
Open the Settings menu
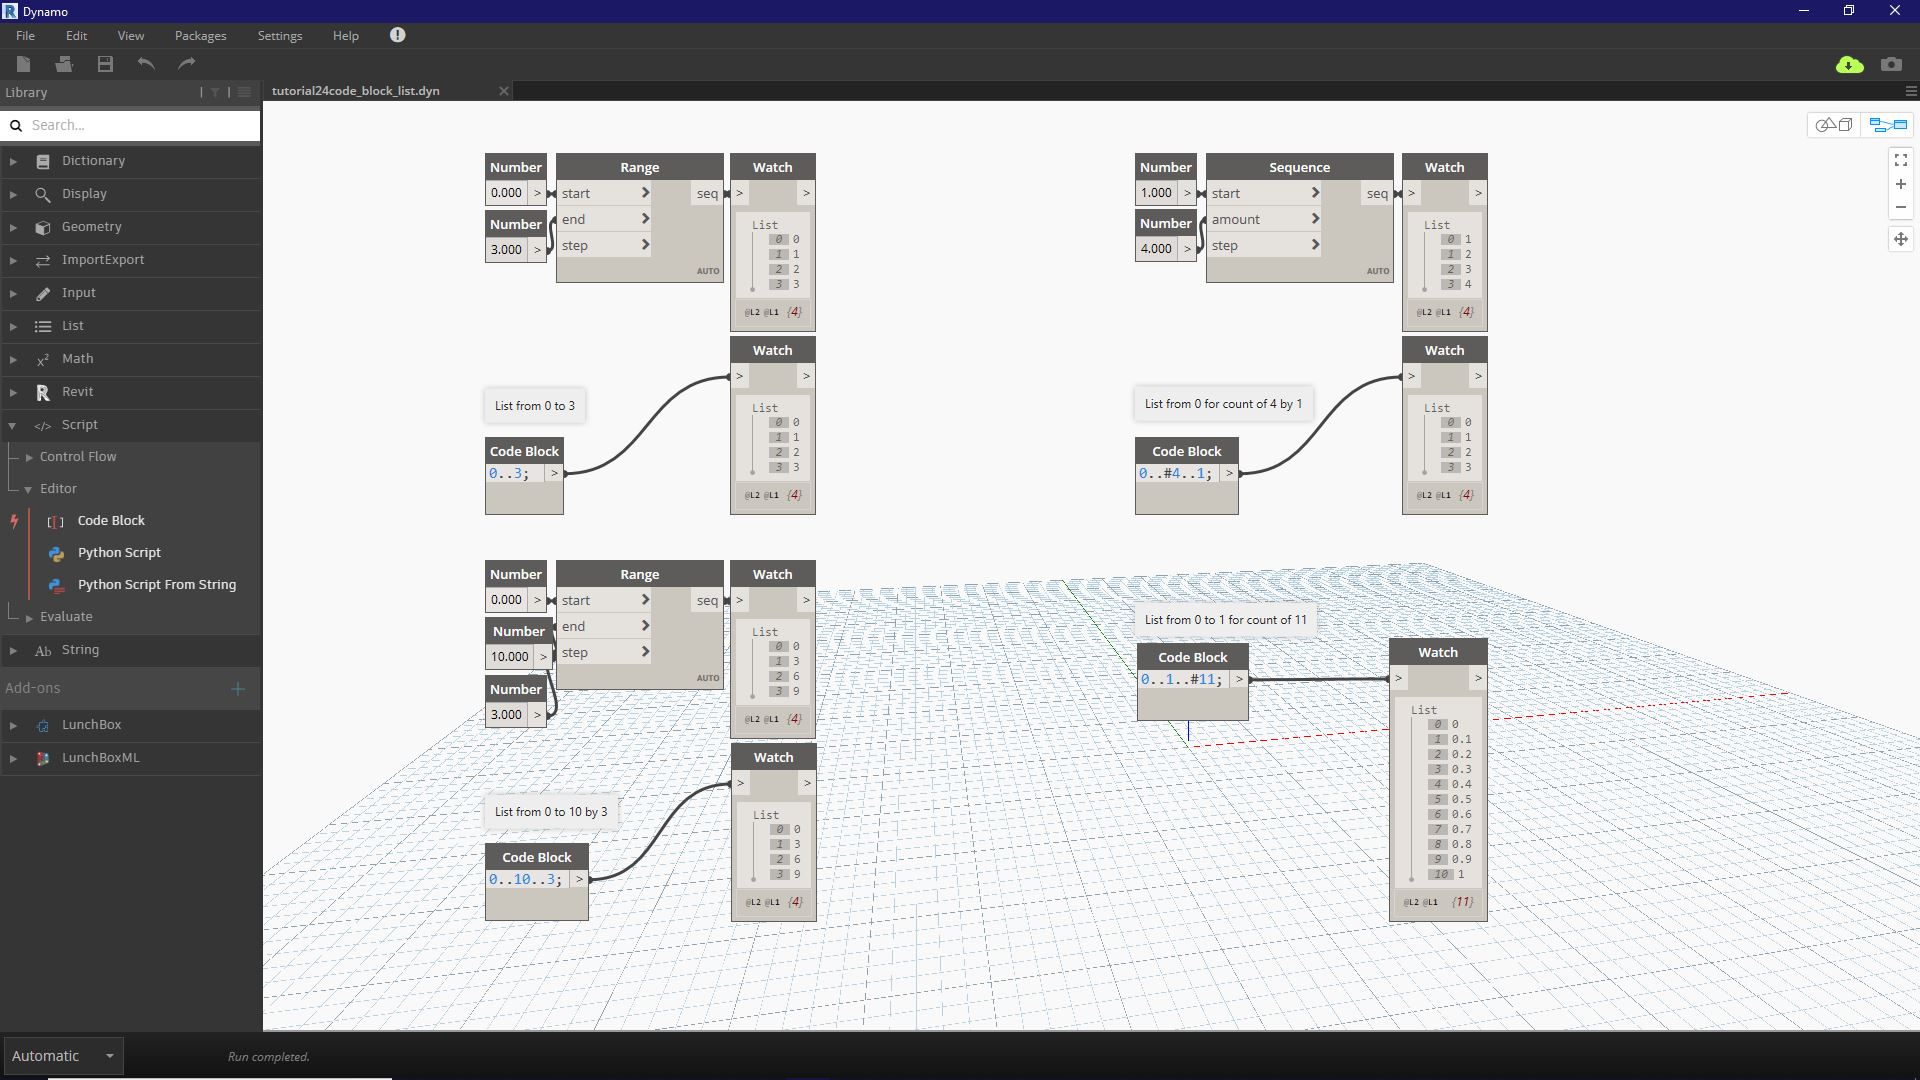tap(279, 35)
